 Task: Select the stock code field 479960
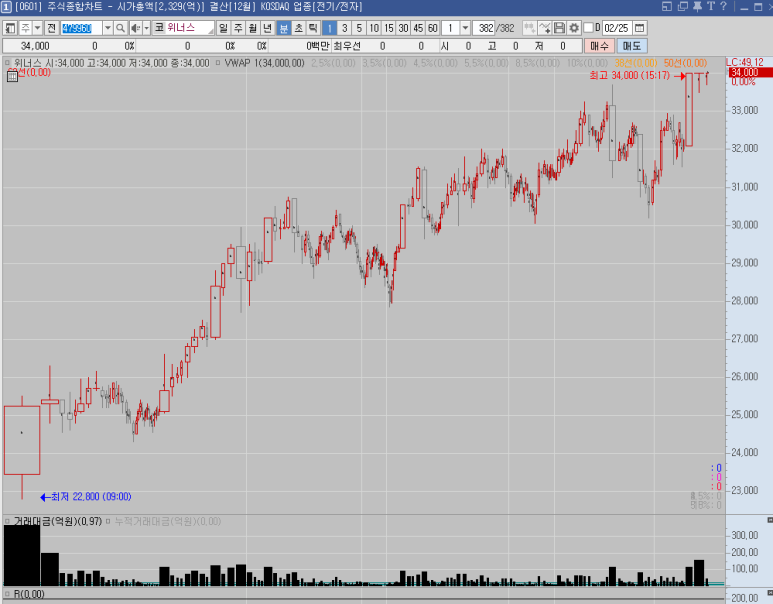click(x=81, y=28)
